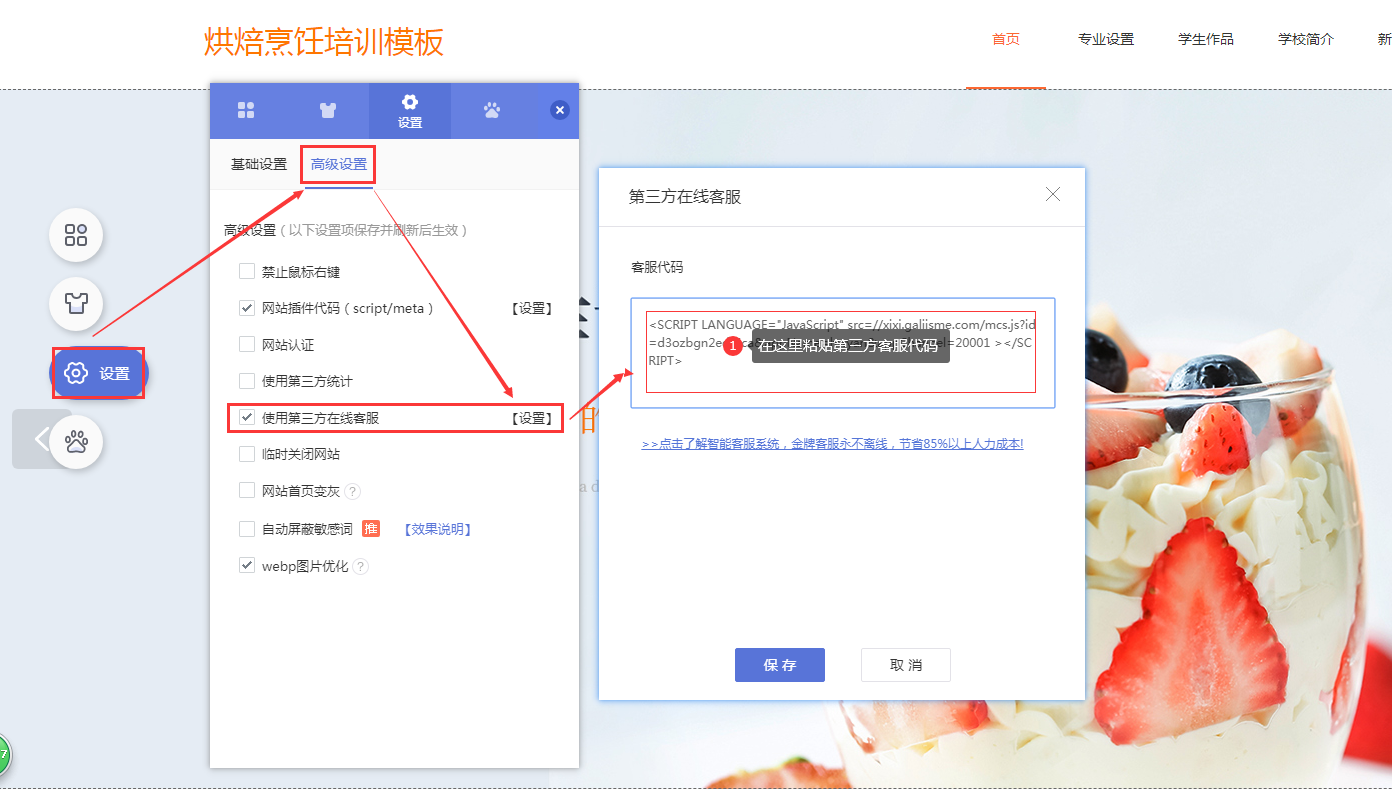
Task: Close the settings panel with round X
Action: 560,110
